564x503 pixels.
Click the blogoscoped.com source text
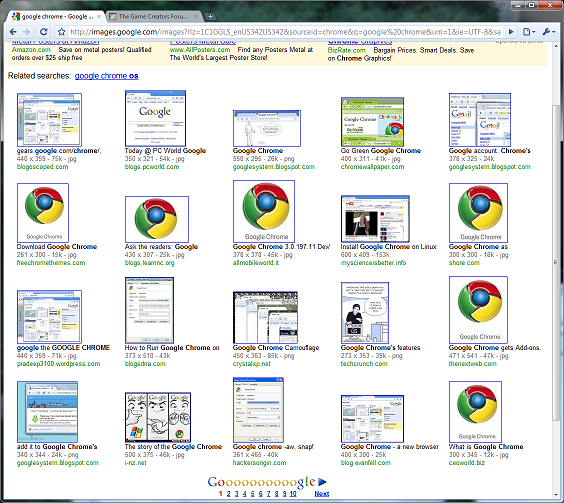42,167
